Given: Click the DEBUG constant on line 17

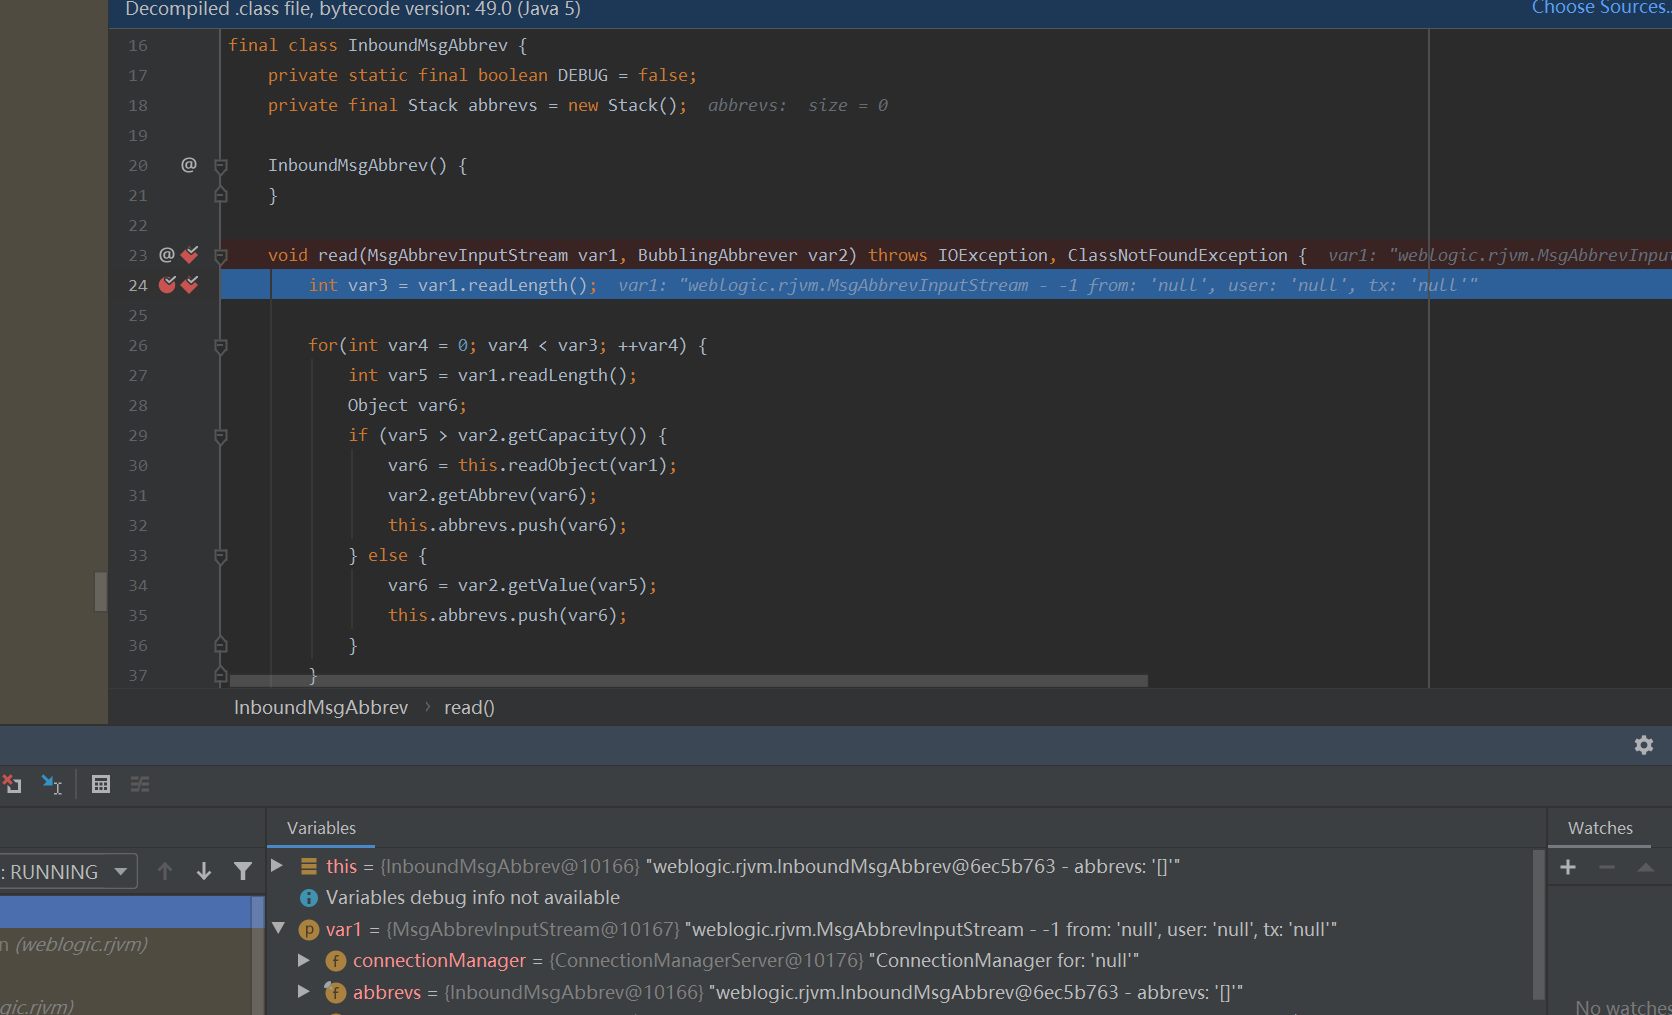Looking at the screenshot, I should [x=582, y=75].
